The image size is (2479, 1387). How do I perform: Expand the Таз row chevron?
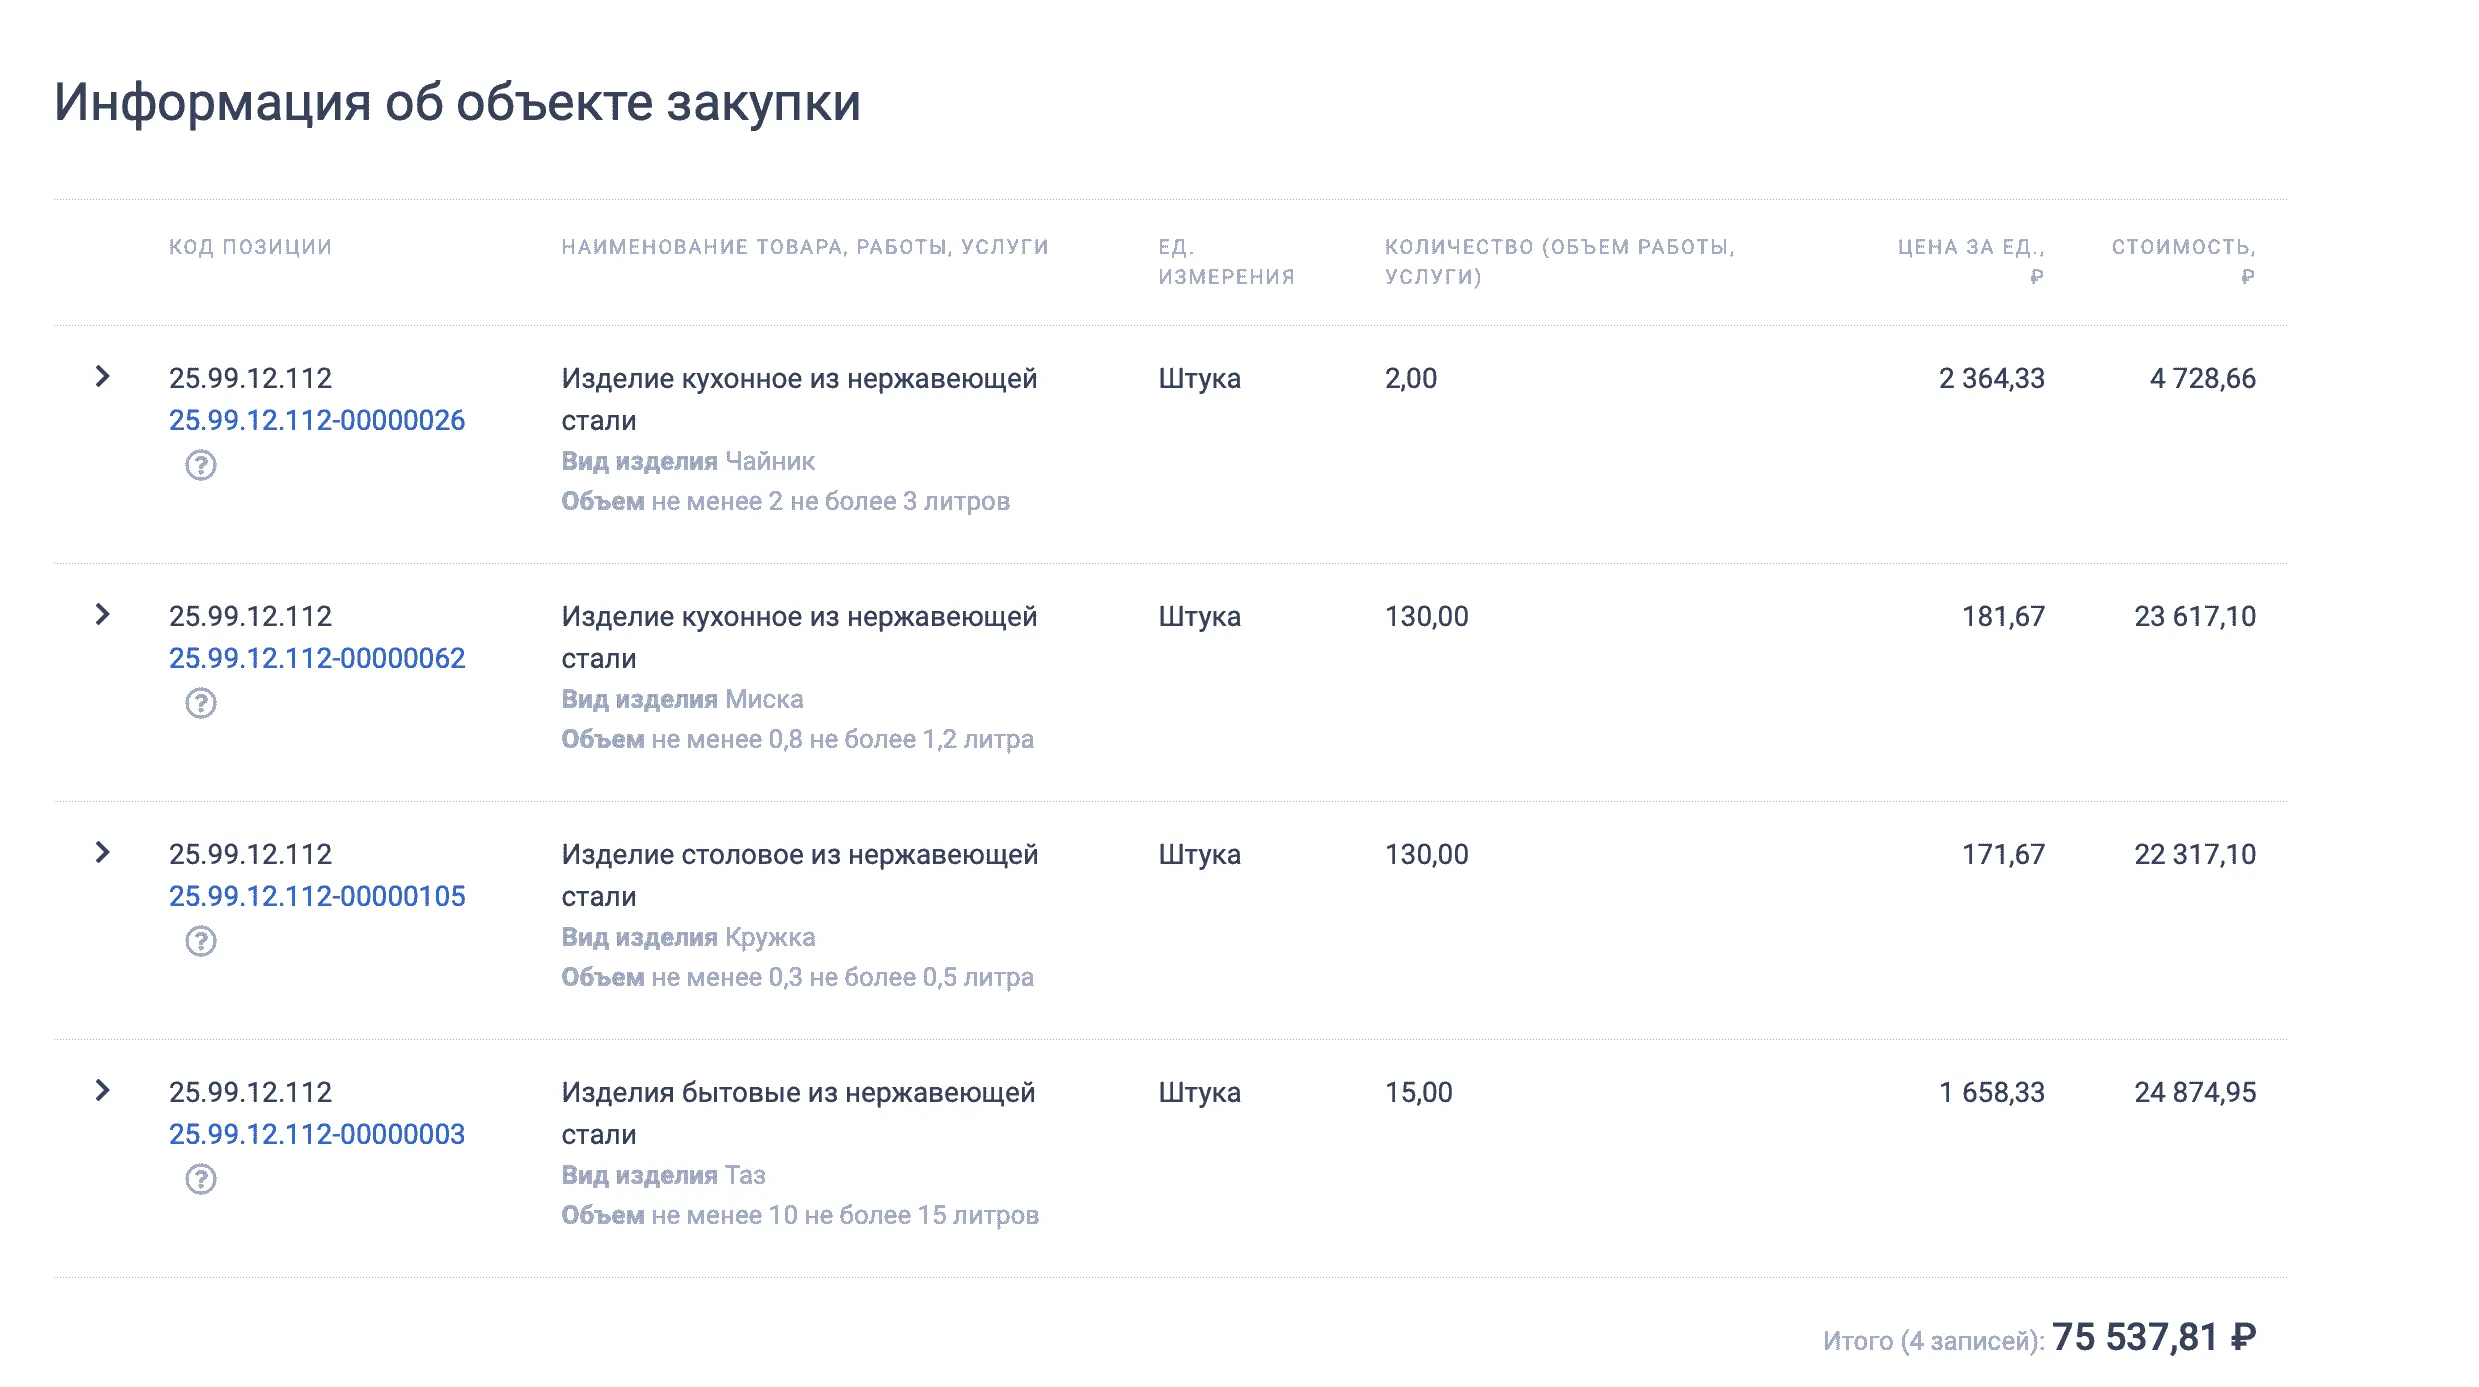(x=102, y=1091)
